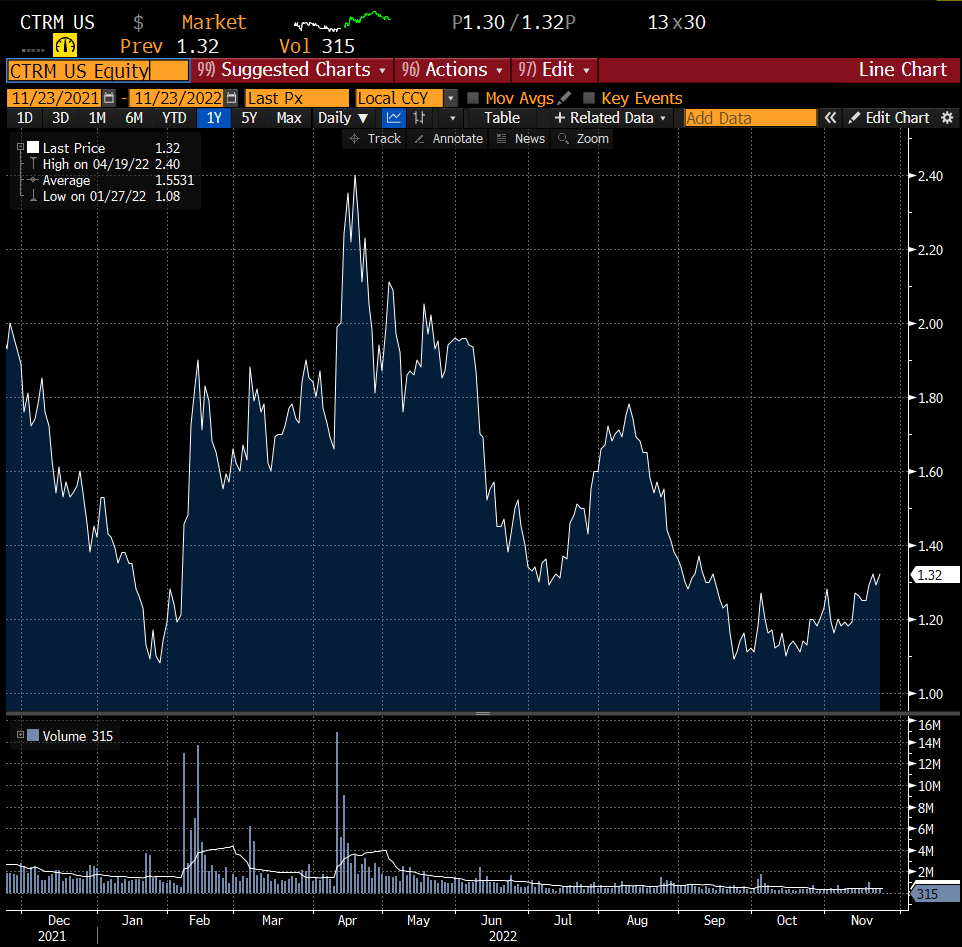962x947 pixels.
Task: Enable the Key Events checkbox
Action: pos(589,98)
